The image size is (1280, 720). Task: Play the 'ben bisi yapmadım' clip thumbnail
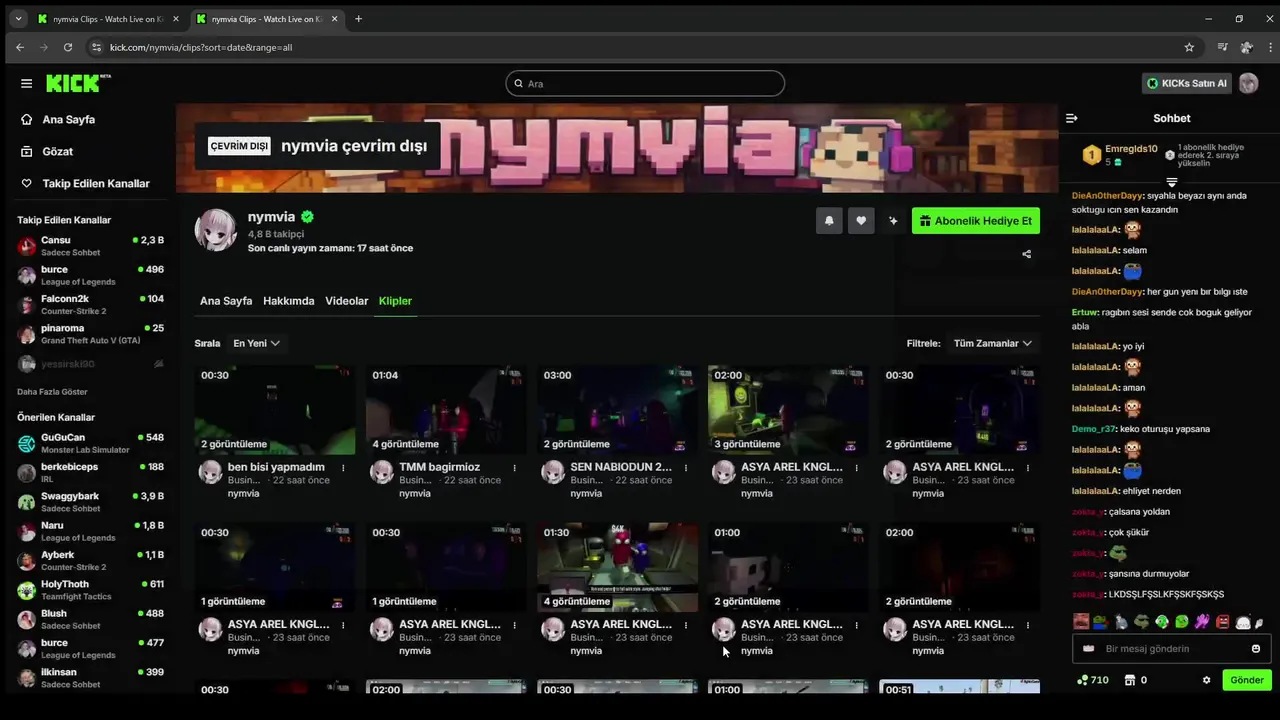(x=275, y=409)
